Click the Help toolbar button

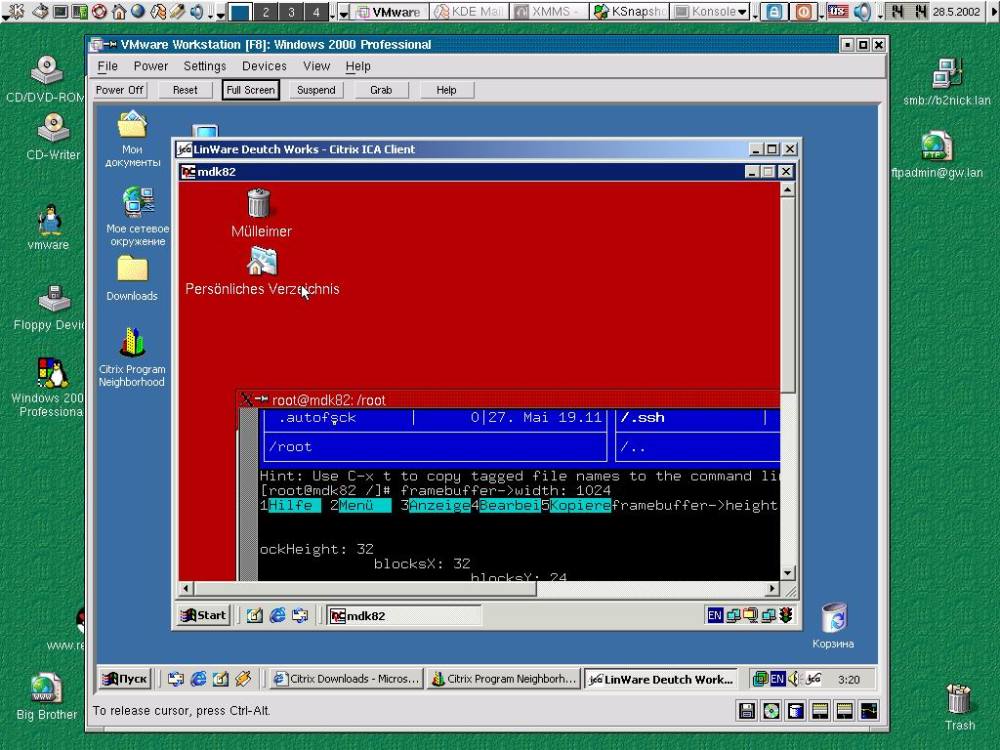click(x=446, y=90)
